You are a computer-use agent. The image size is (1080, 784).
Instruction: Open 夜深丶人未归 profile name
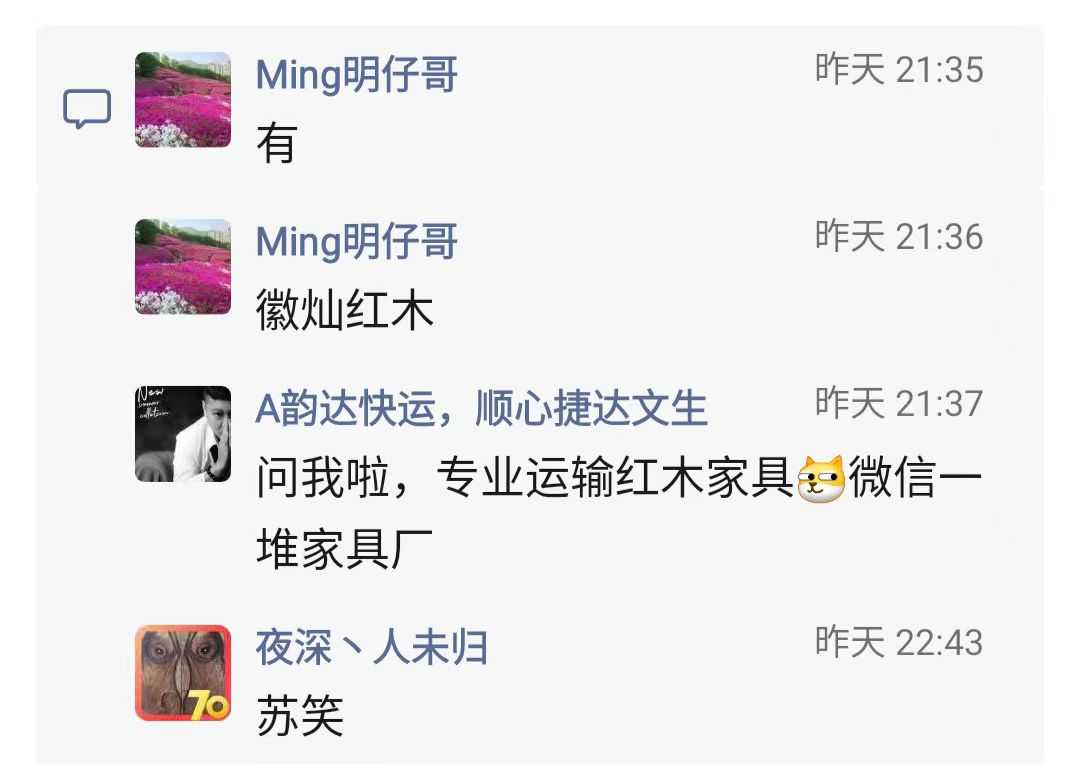tap(371, 648)
